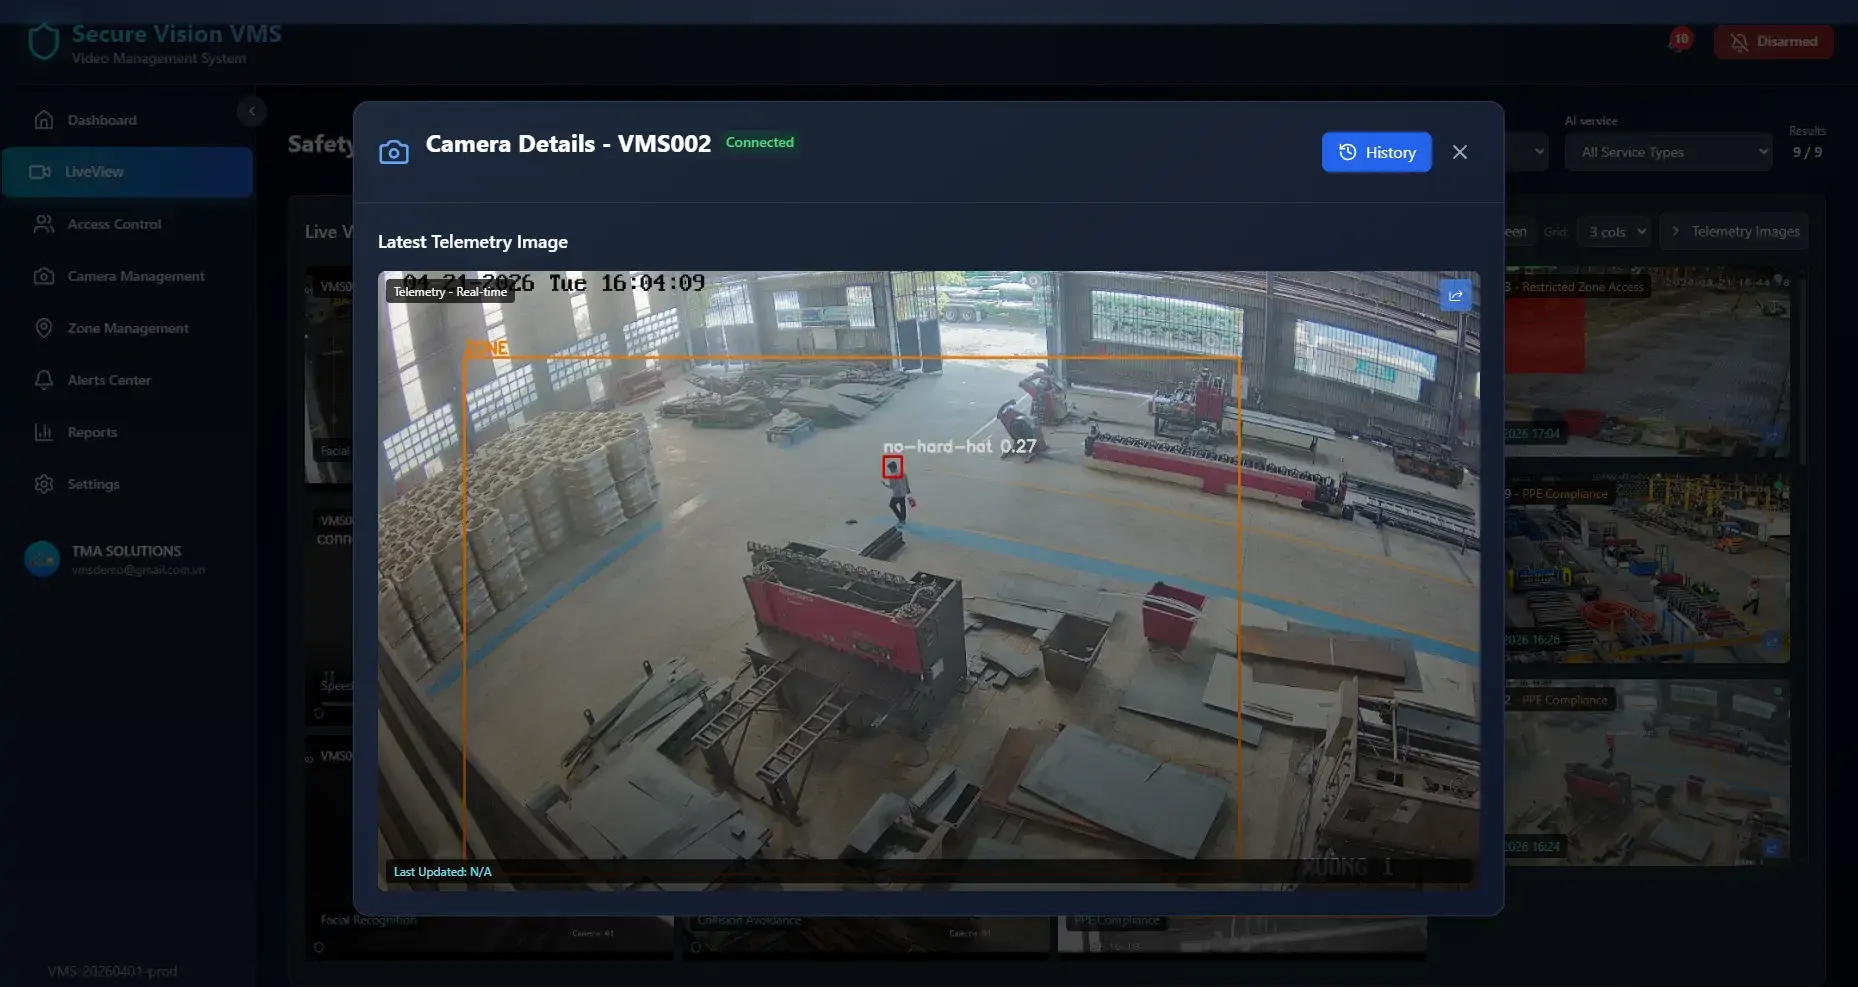Close the Camera Details dialog

click(x=1460, y=152)
